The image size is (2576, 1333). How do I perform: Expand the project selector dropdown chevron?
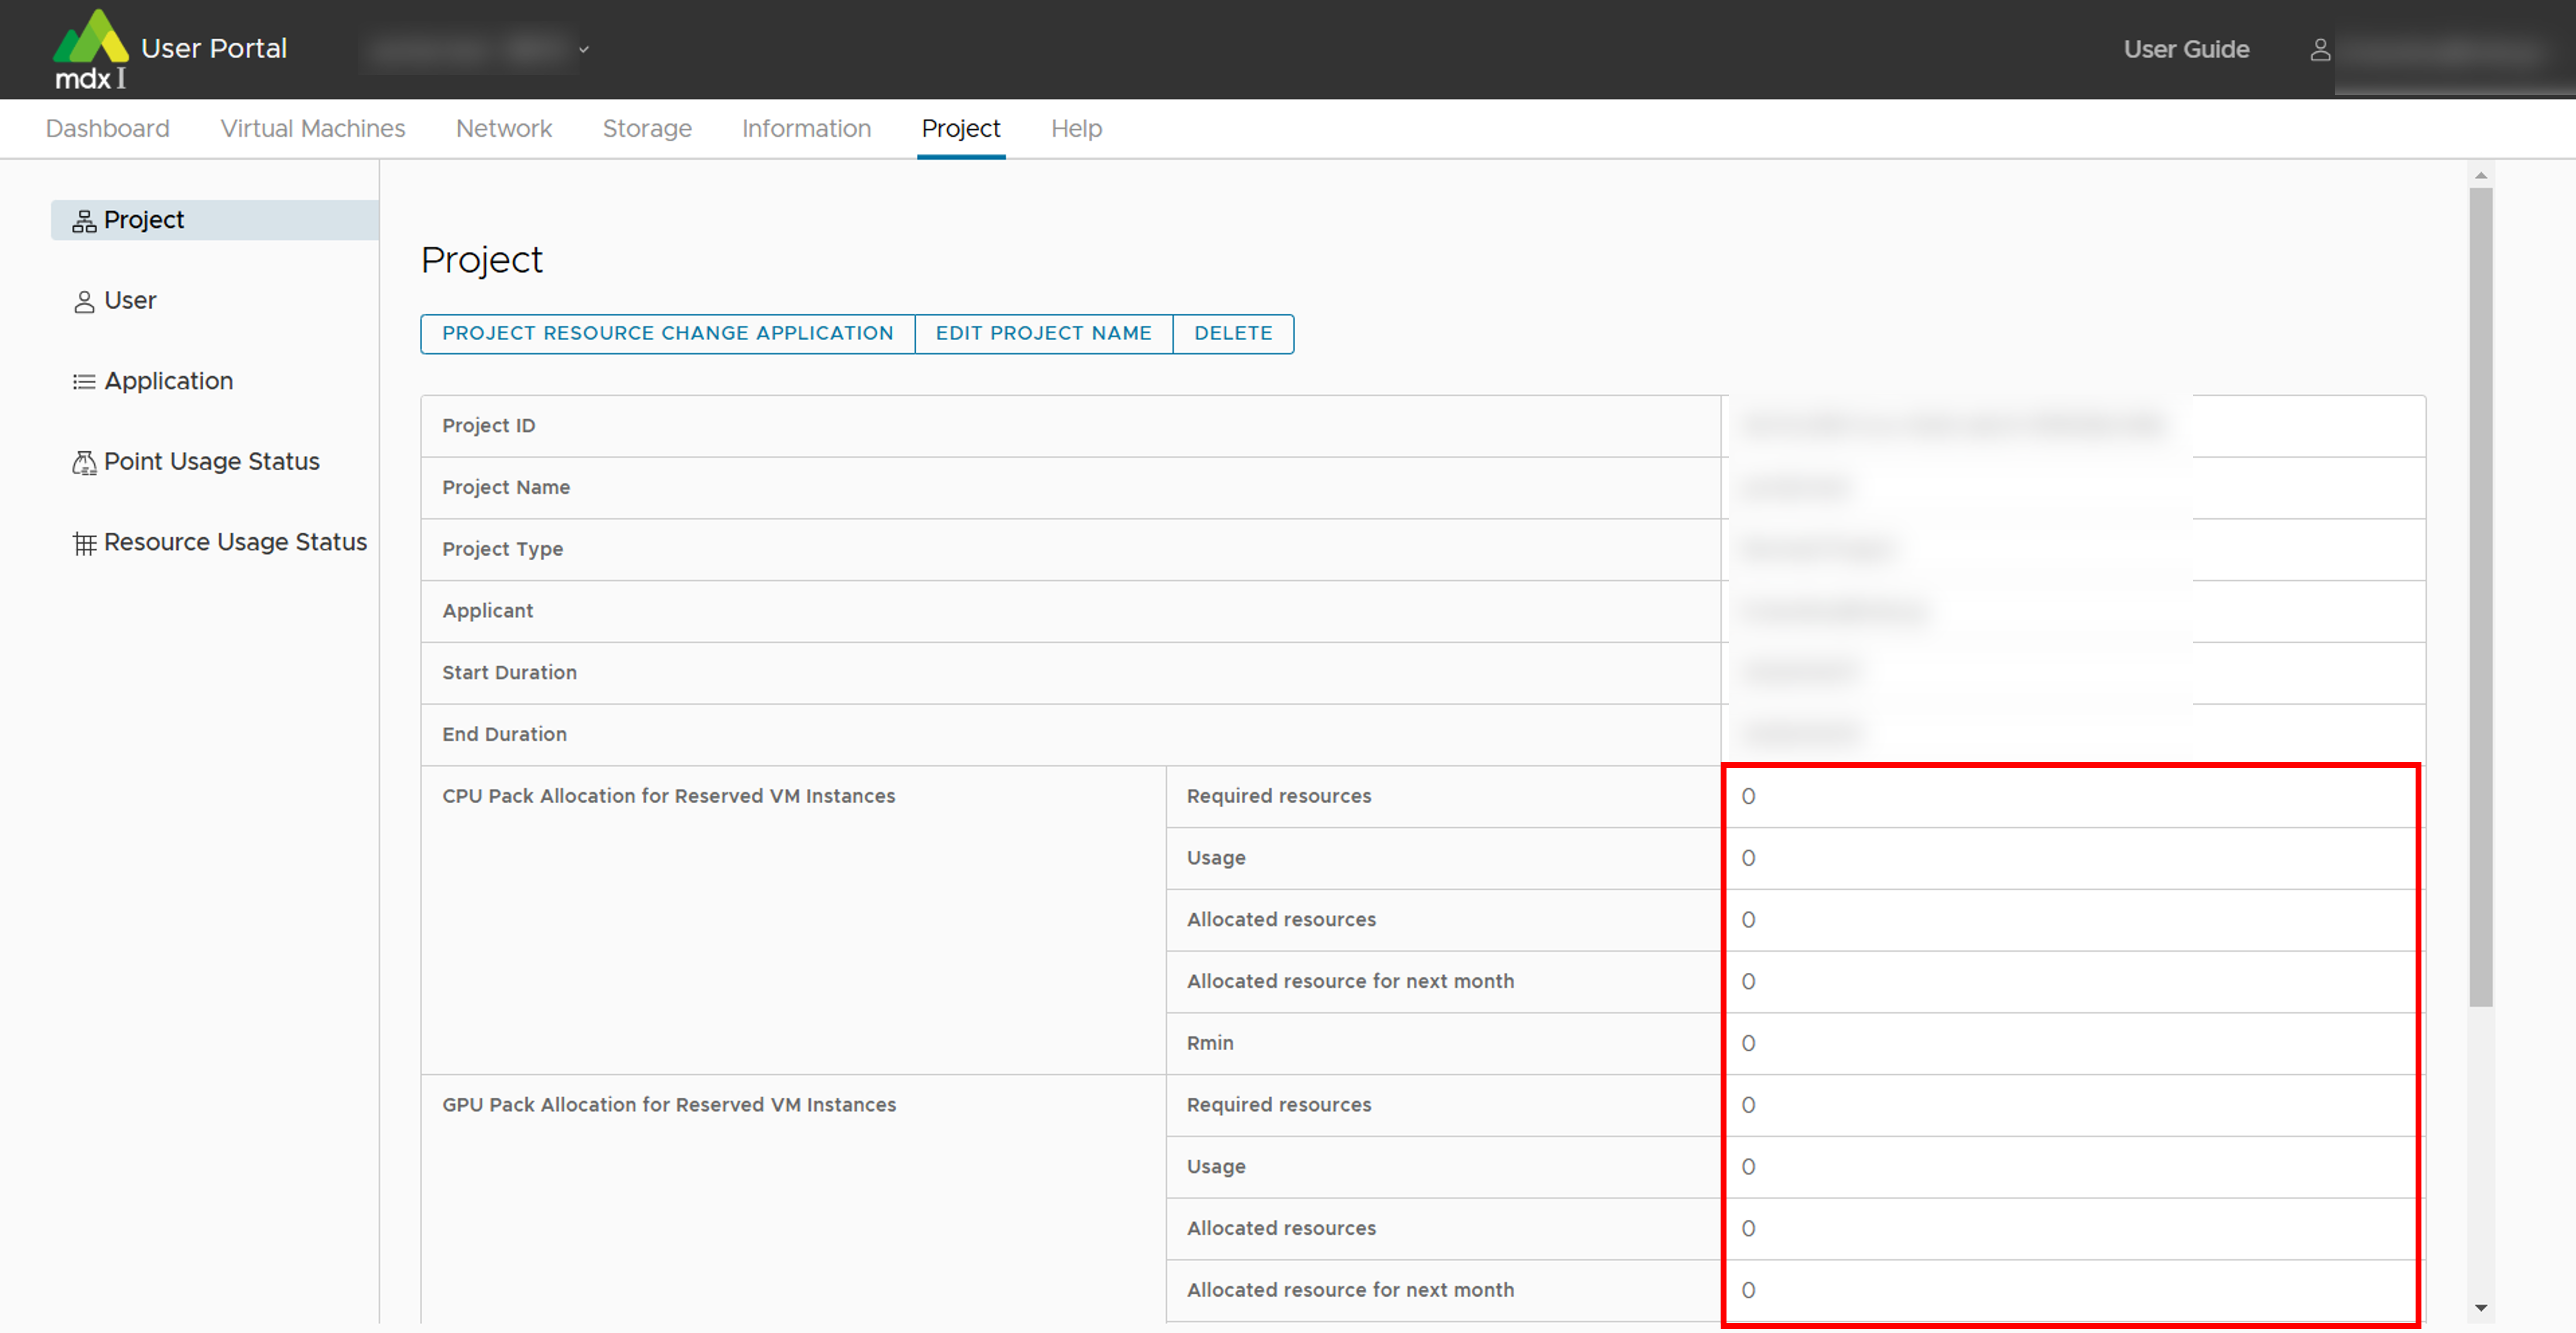pos(584,49)
